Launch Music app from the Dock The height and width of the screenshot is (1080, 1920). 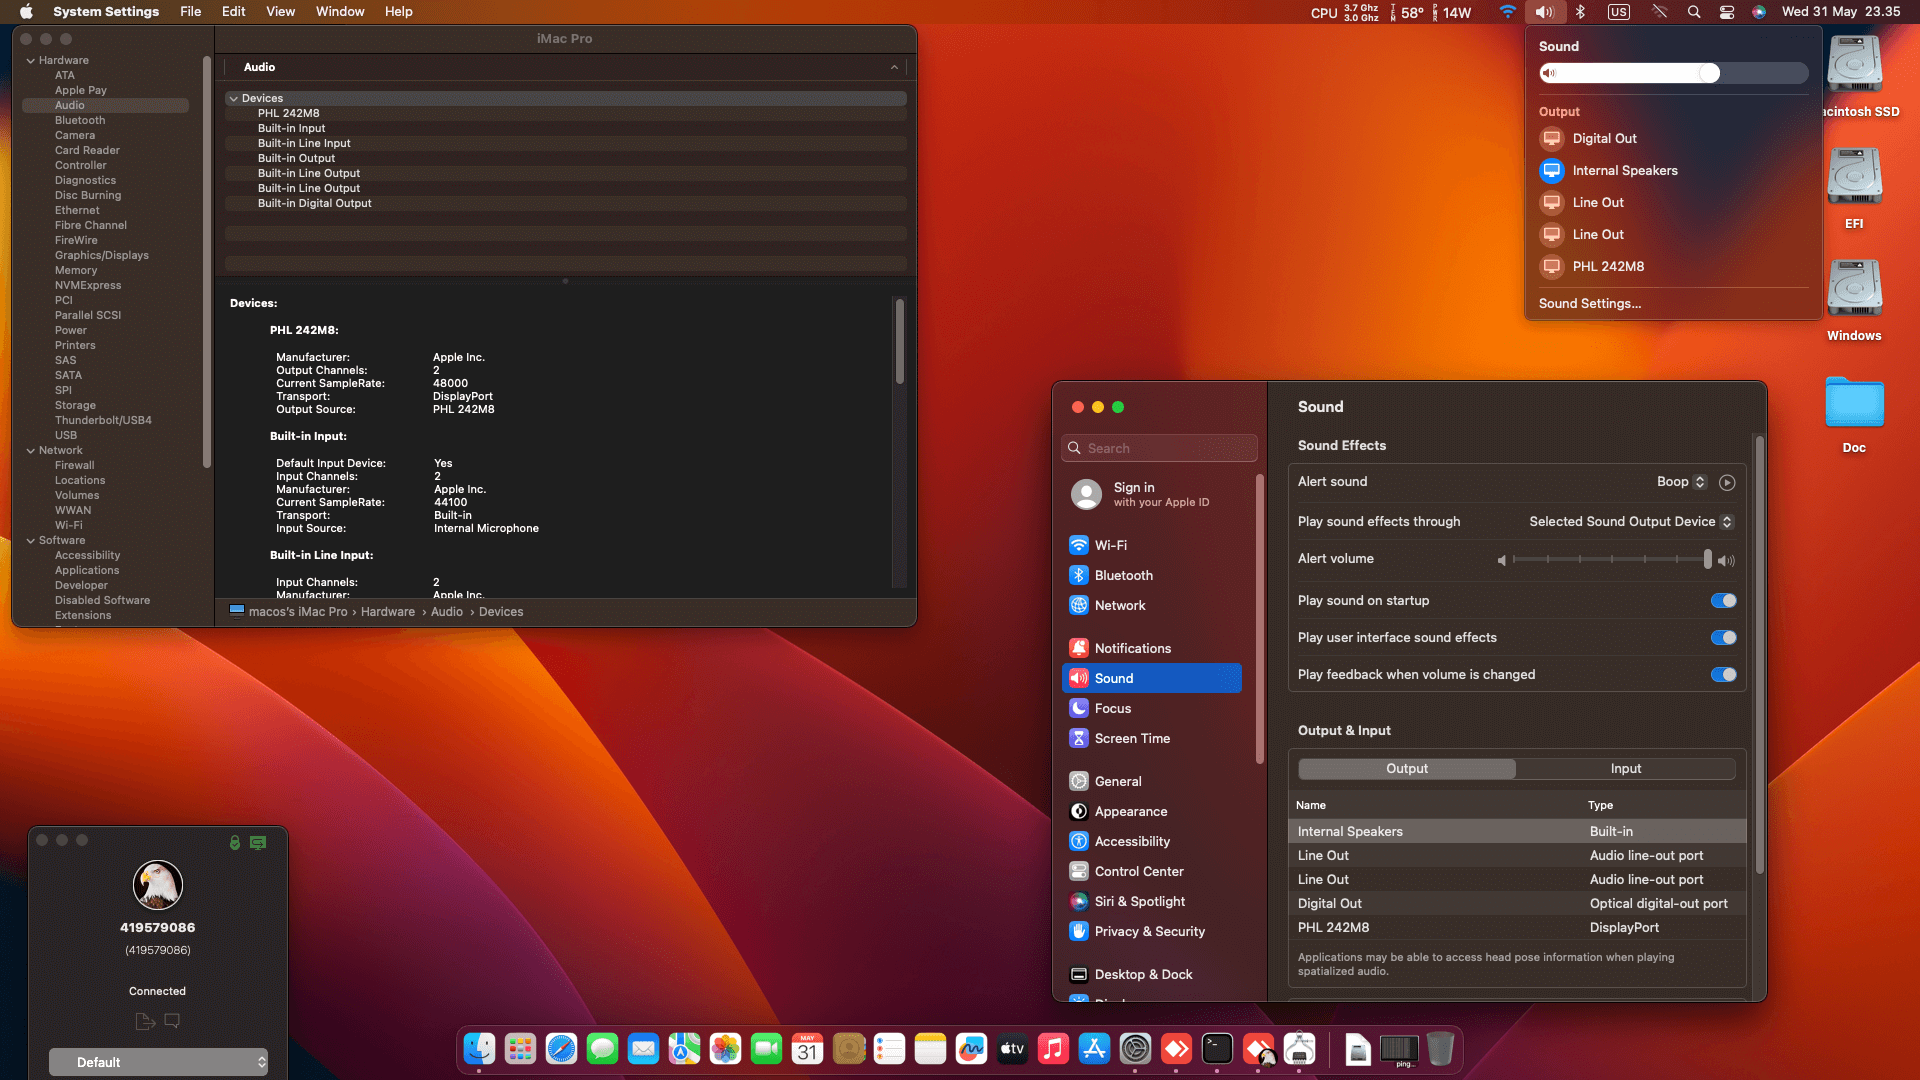[x=1053, y=1049]
